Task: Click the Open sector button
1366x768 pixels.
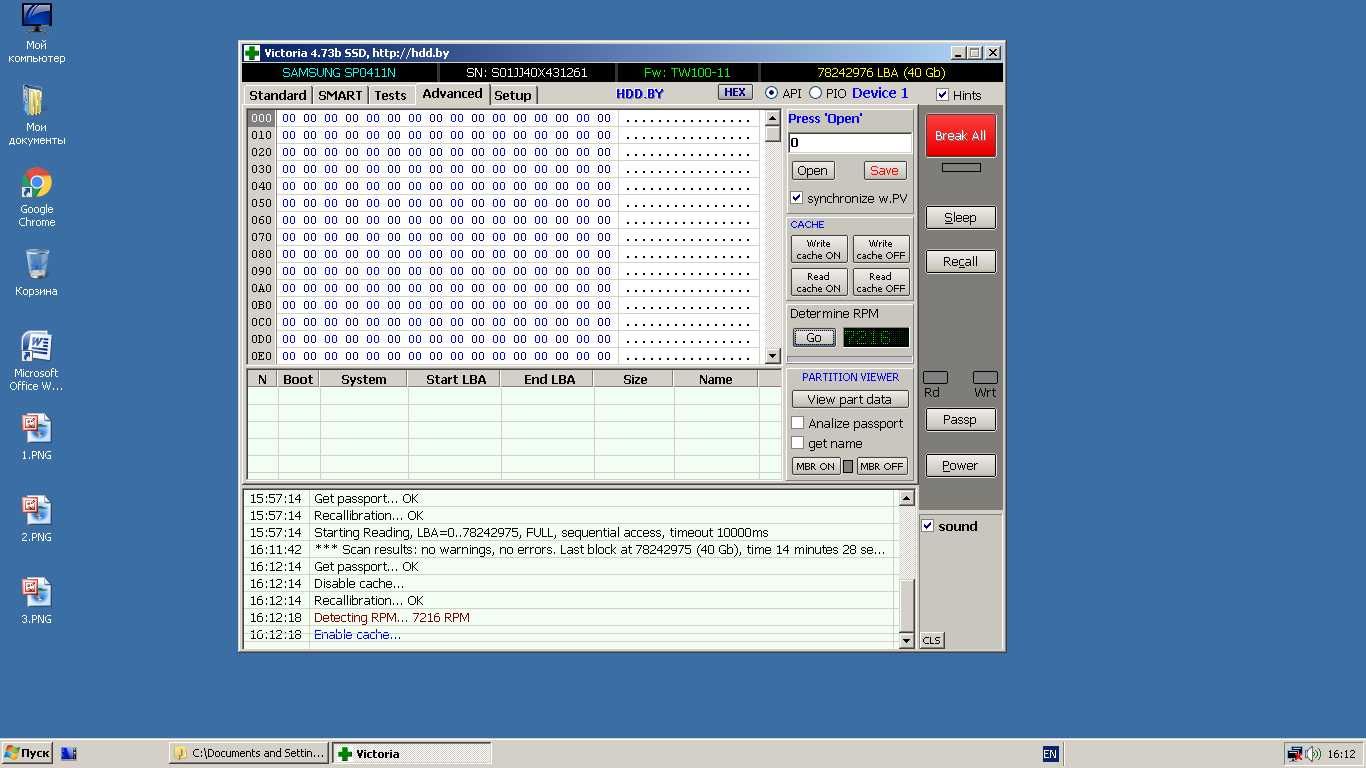Action: [812, 170]
